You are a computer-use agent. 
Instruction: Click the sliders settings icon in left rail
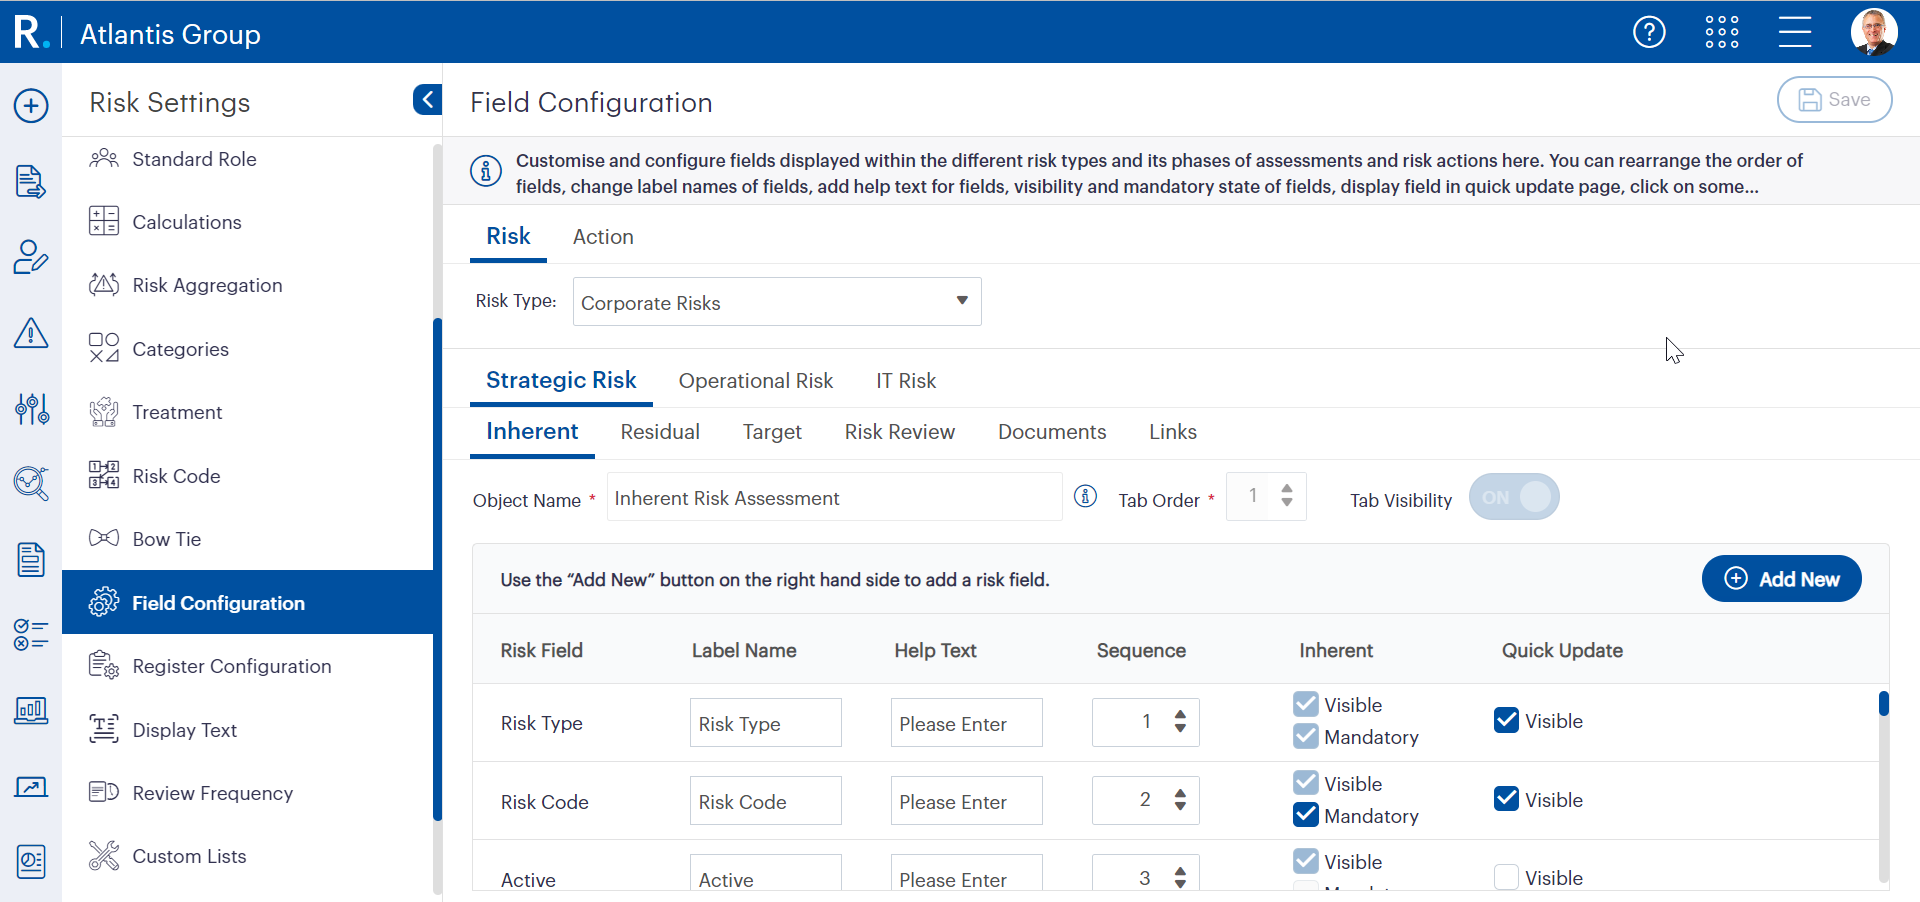click(x=31, y=408)
